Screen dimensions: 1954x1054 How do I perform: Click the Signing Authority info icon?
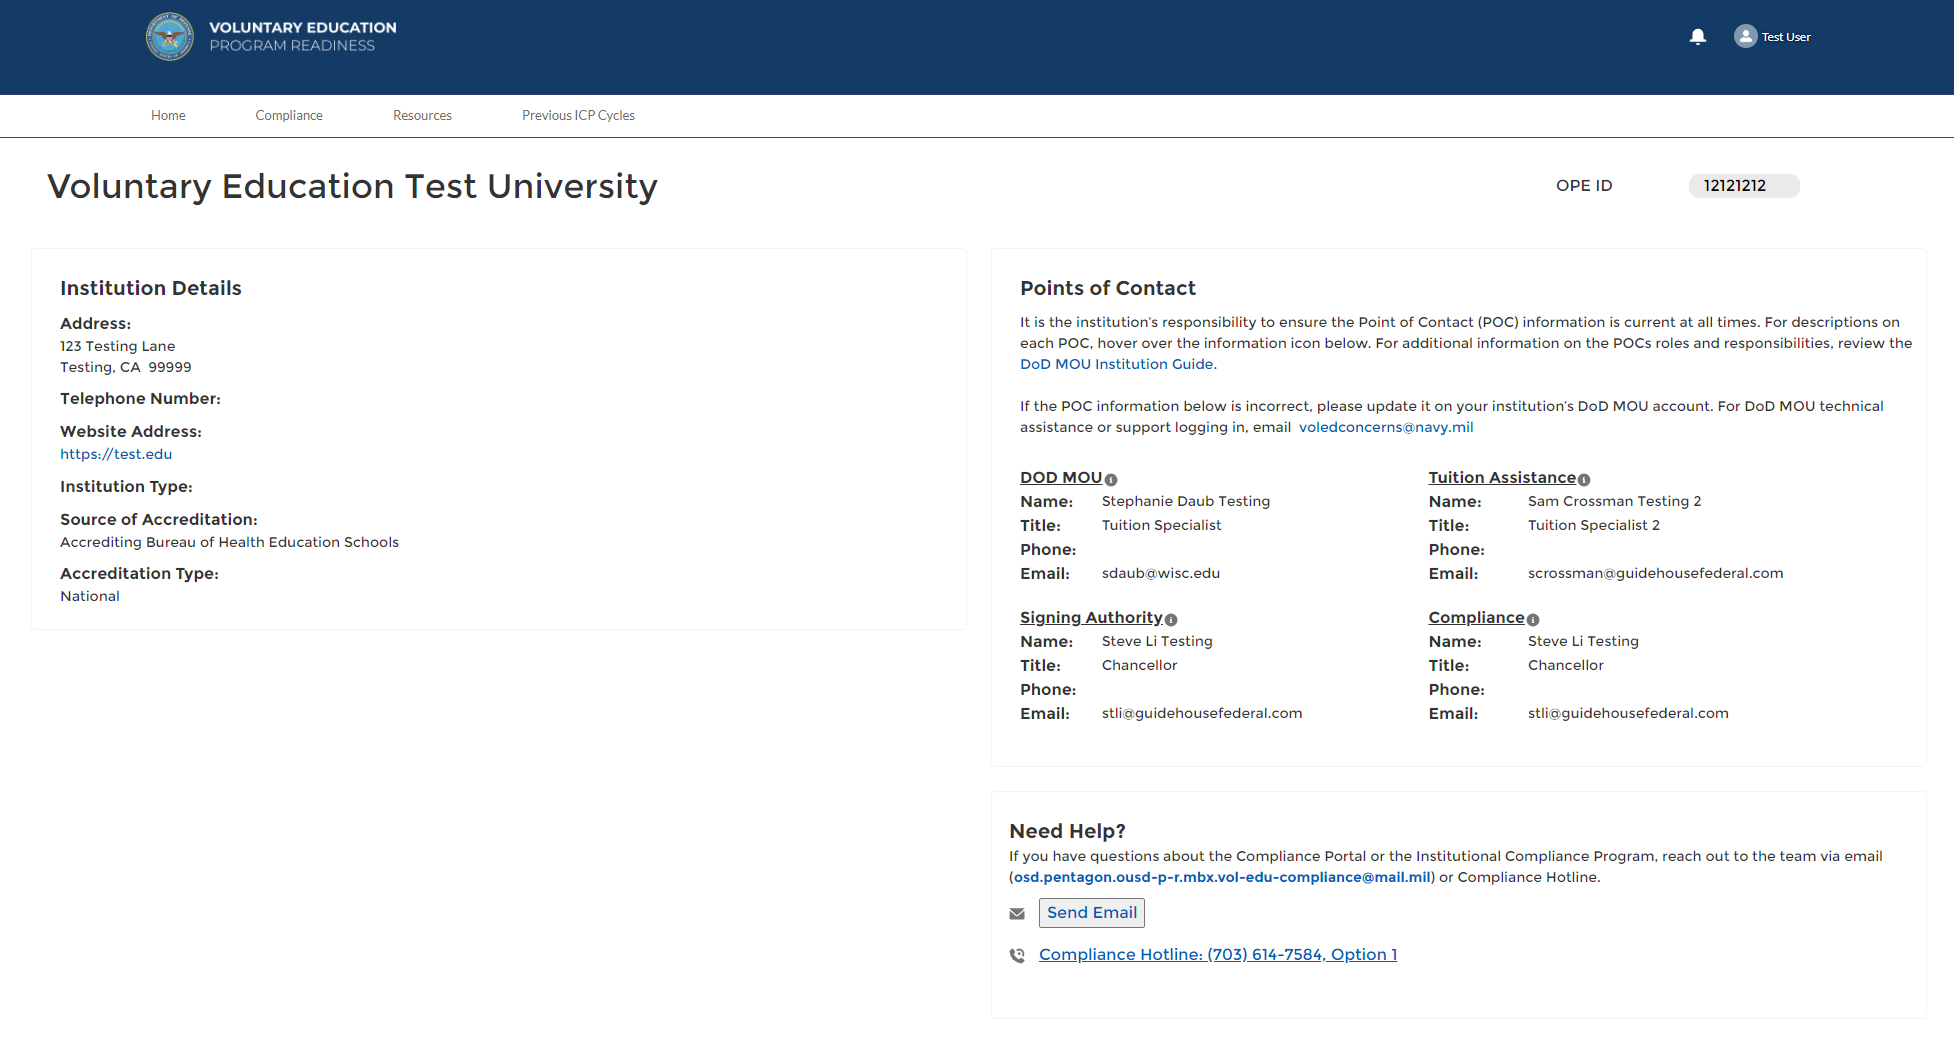1171,620
